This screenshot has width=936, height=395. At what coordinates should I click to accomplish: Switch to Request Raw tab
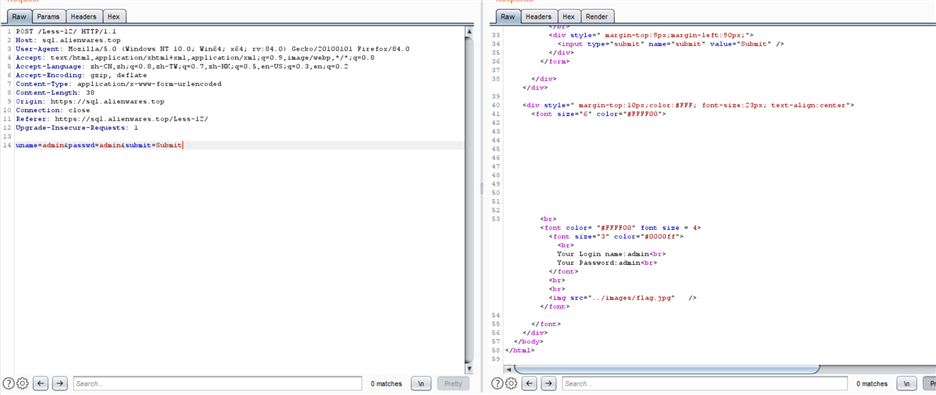[19, 17]
